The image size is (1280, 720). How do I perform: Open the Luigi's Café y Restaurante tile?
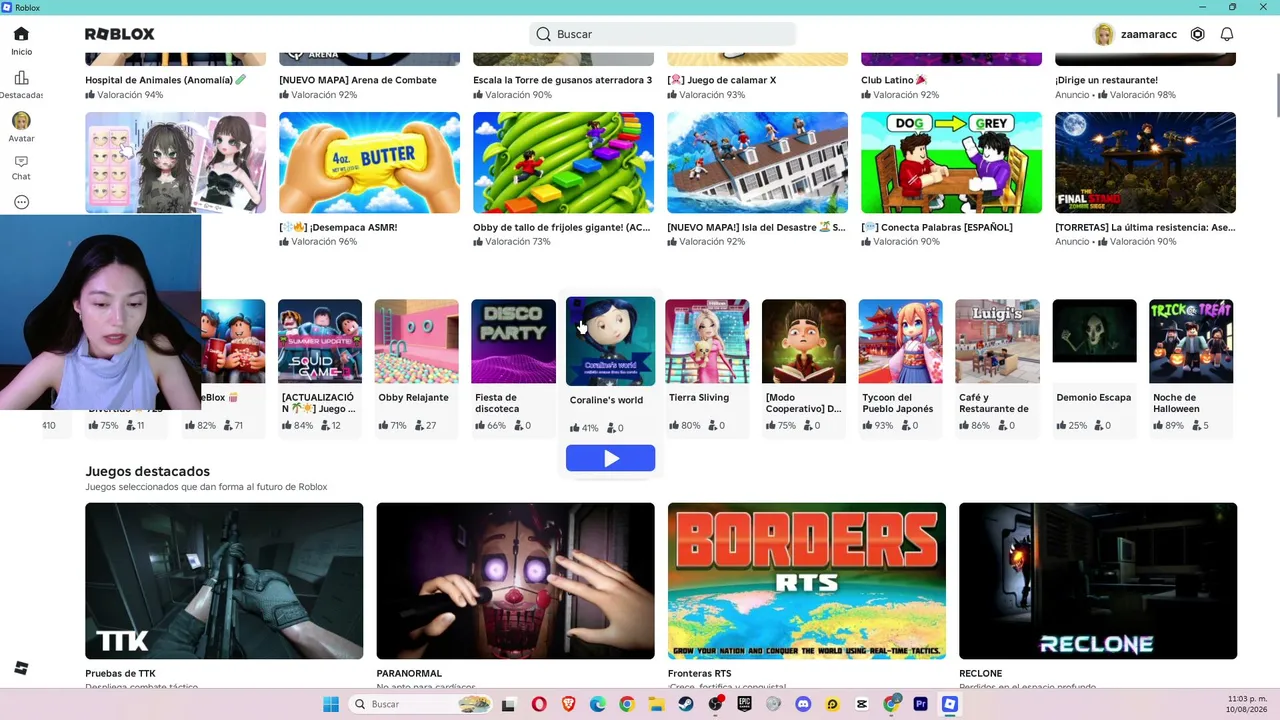[x=997, y=341]
